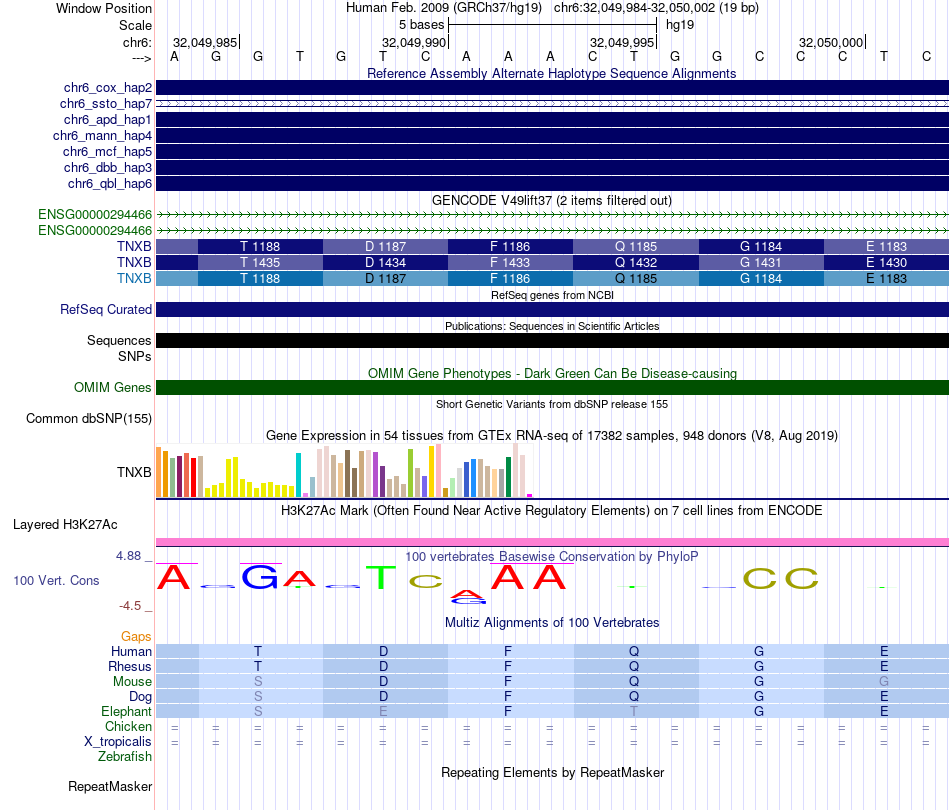
Task: Open 'Repeating Elements by RepeatMasker' title
Action: point(553,772)
